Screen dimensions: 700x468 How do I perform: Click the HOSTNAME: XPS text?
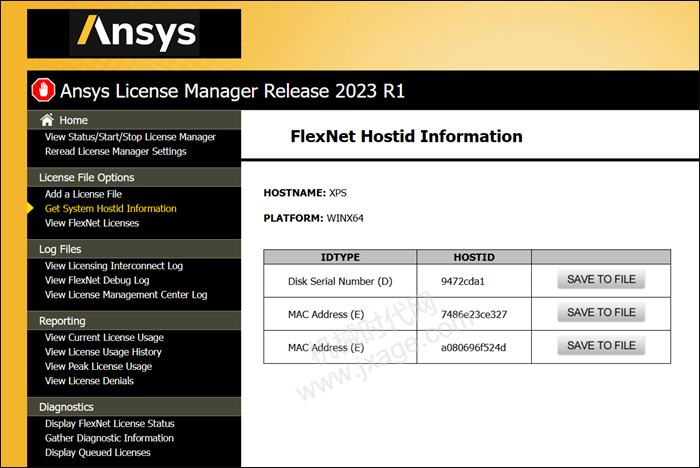(305, 193)
